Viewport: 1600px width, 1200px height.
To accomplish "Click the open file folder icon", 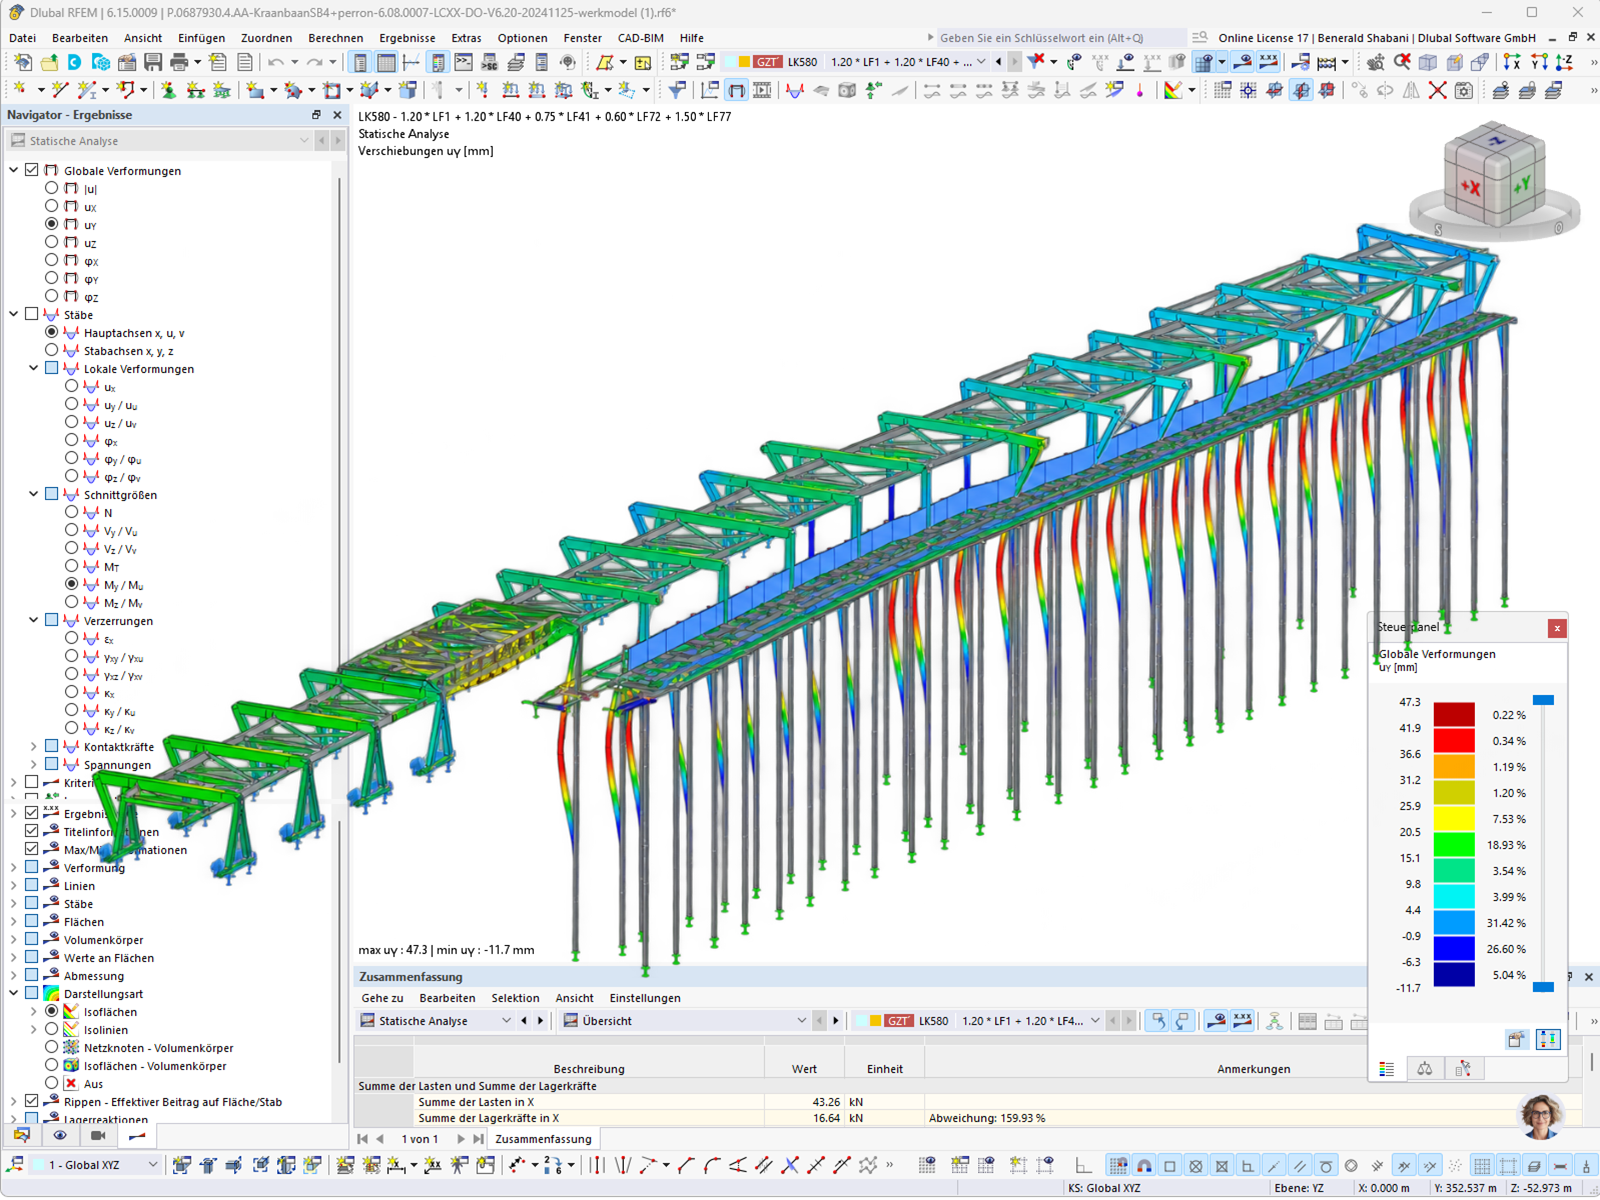I will click(x=48, y=62).
